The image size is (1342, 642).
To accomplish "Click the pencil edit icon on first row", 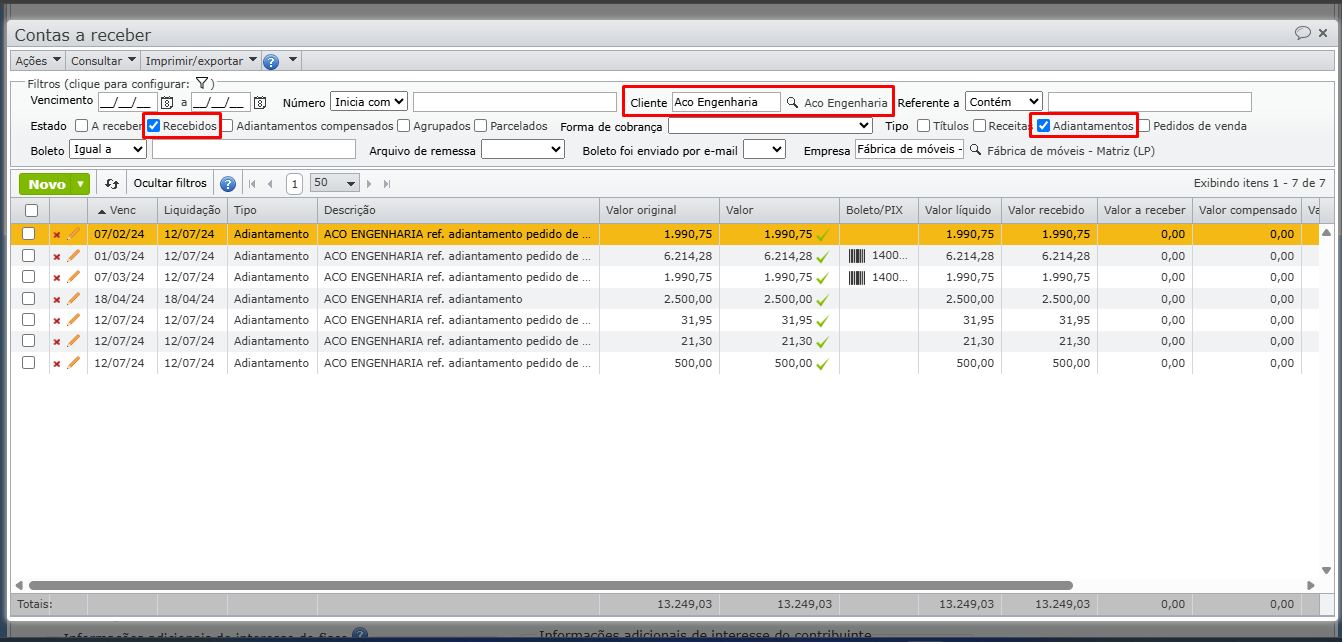I will tap(73, 234).
